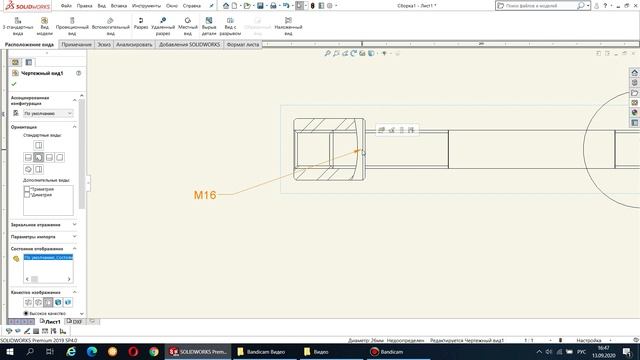This screenshot has height=360, width=640.
Task: Choose the Удаленный разрез tool
Action: [163, 27]
